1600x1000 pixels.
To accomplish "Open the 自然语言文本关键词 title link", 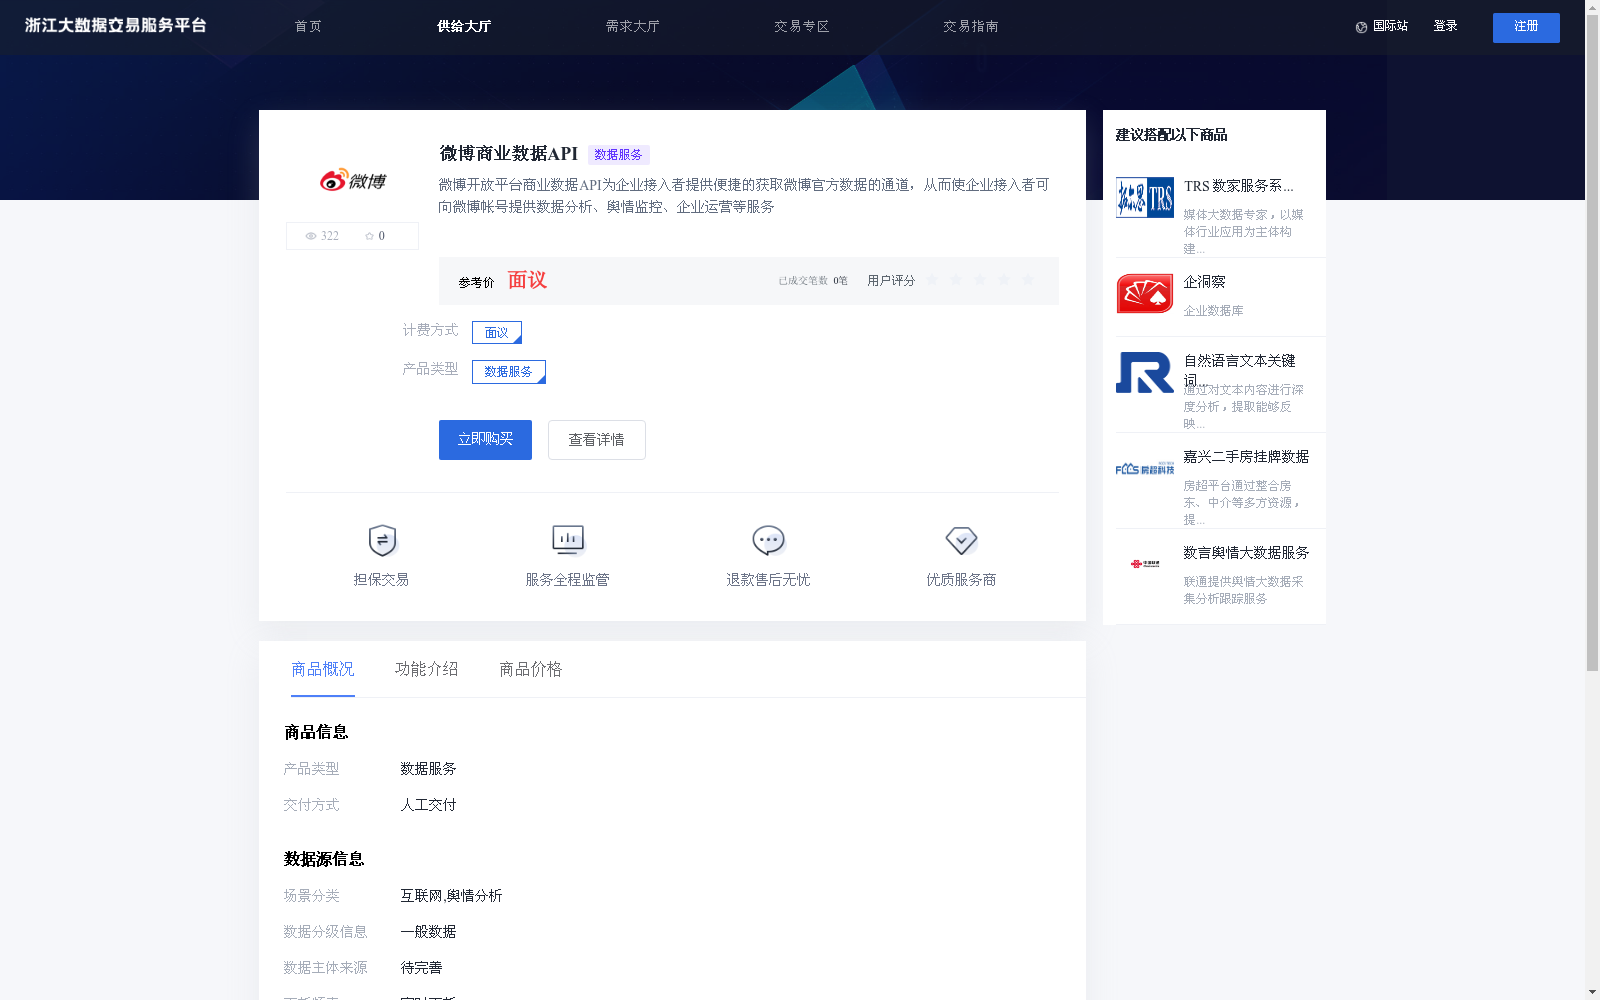I will [1240, 369].
